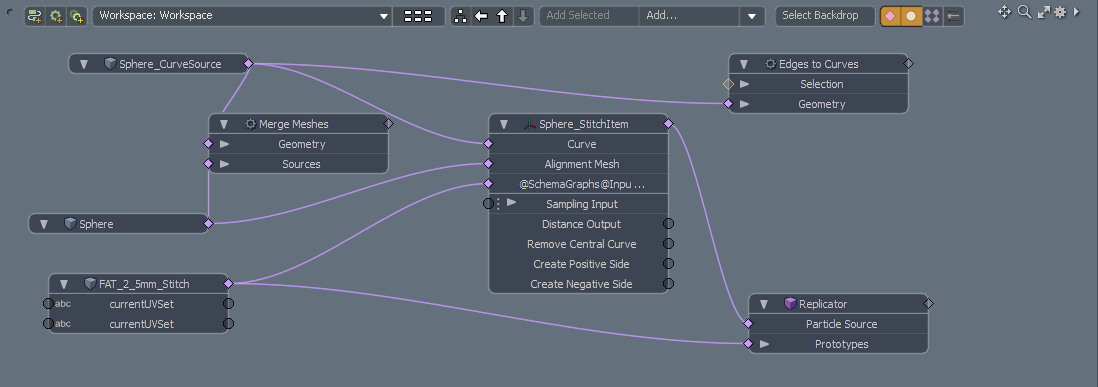Viewport: 1098px width, 387px height.
Task: Click the gear icon on Edges to Curves
Action: pos(770,64)
